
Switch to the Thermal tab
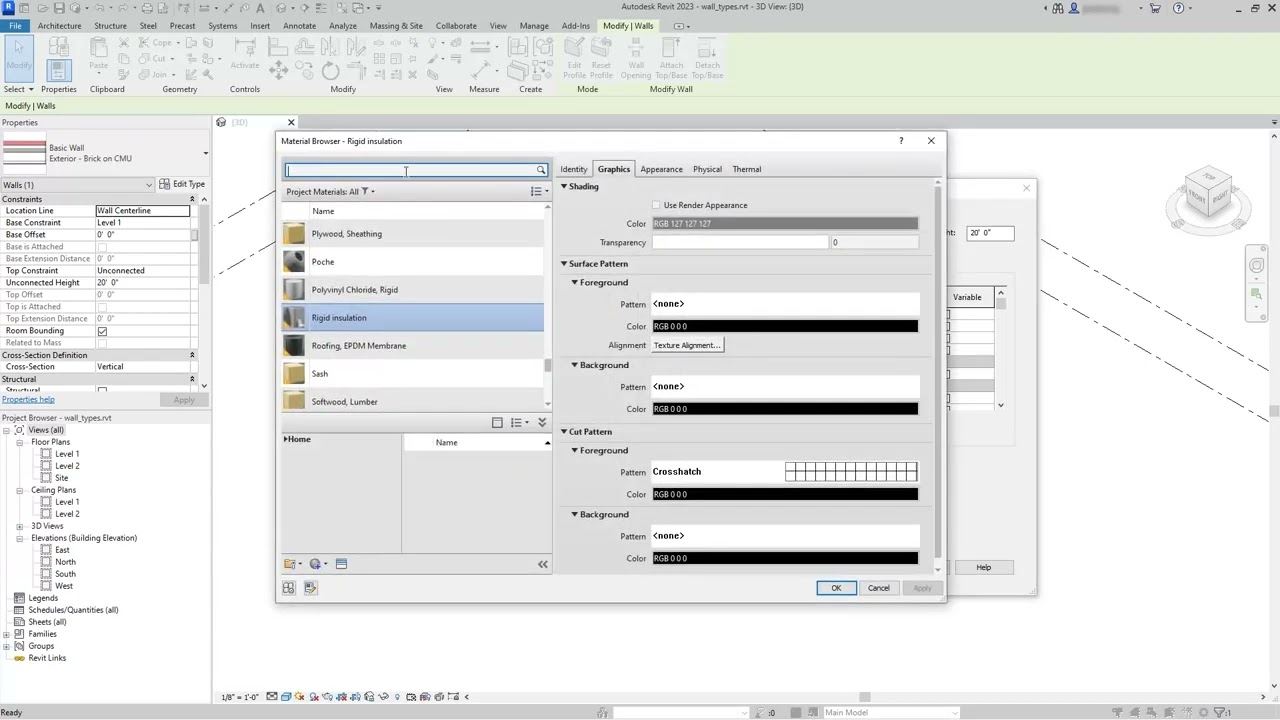(747, 169)
